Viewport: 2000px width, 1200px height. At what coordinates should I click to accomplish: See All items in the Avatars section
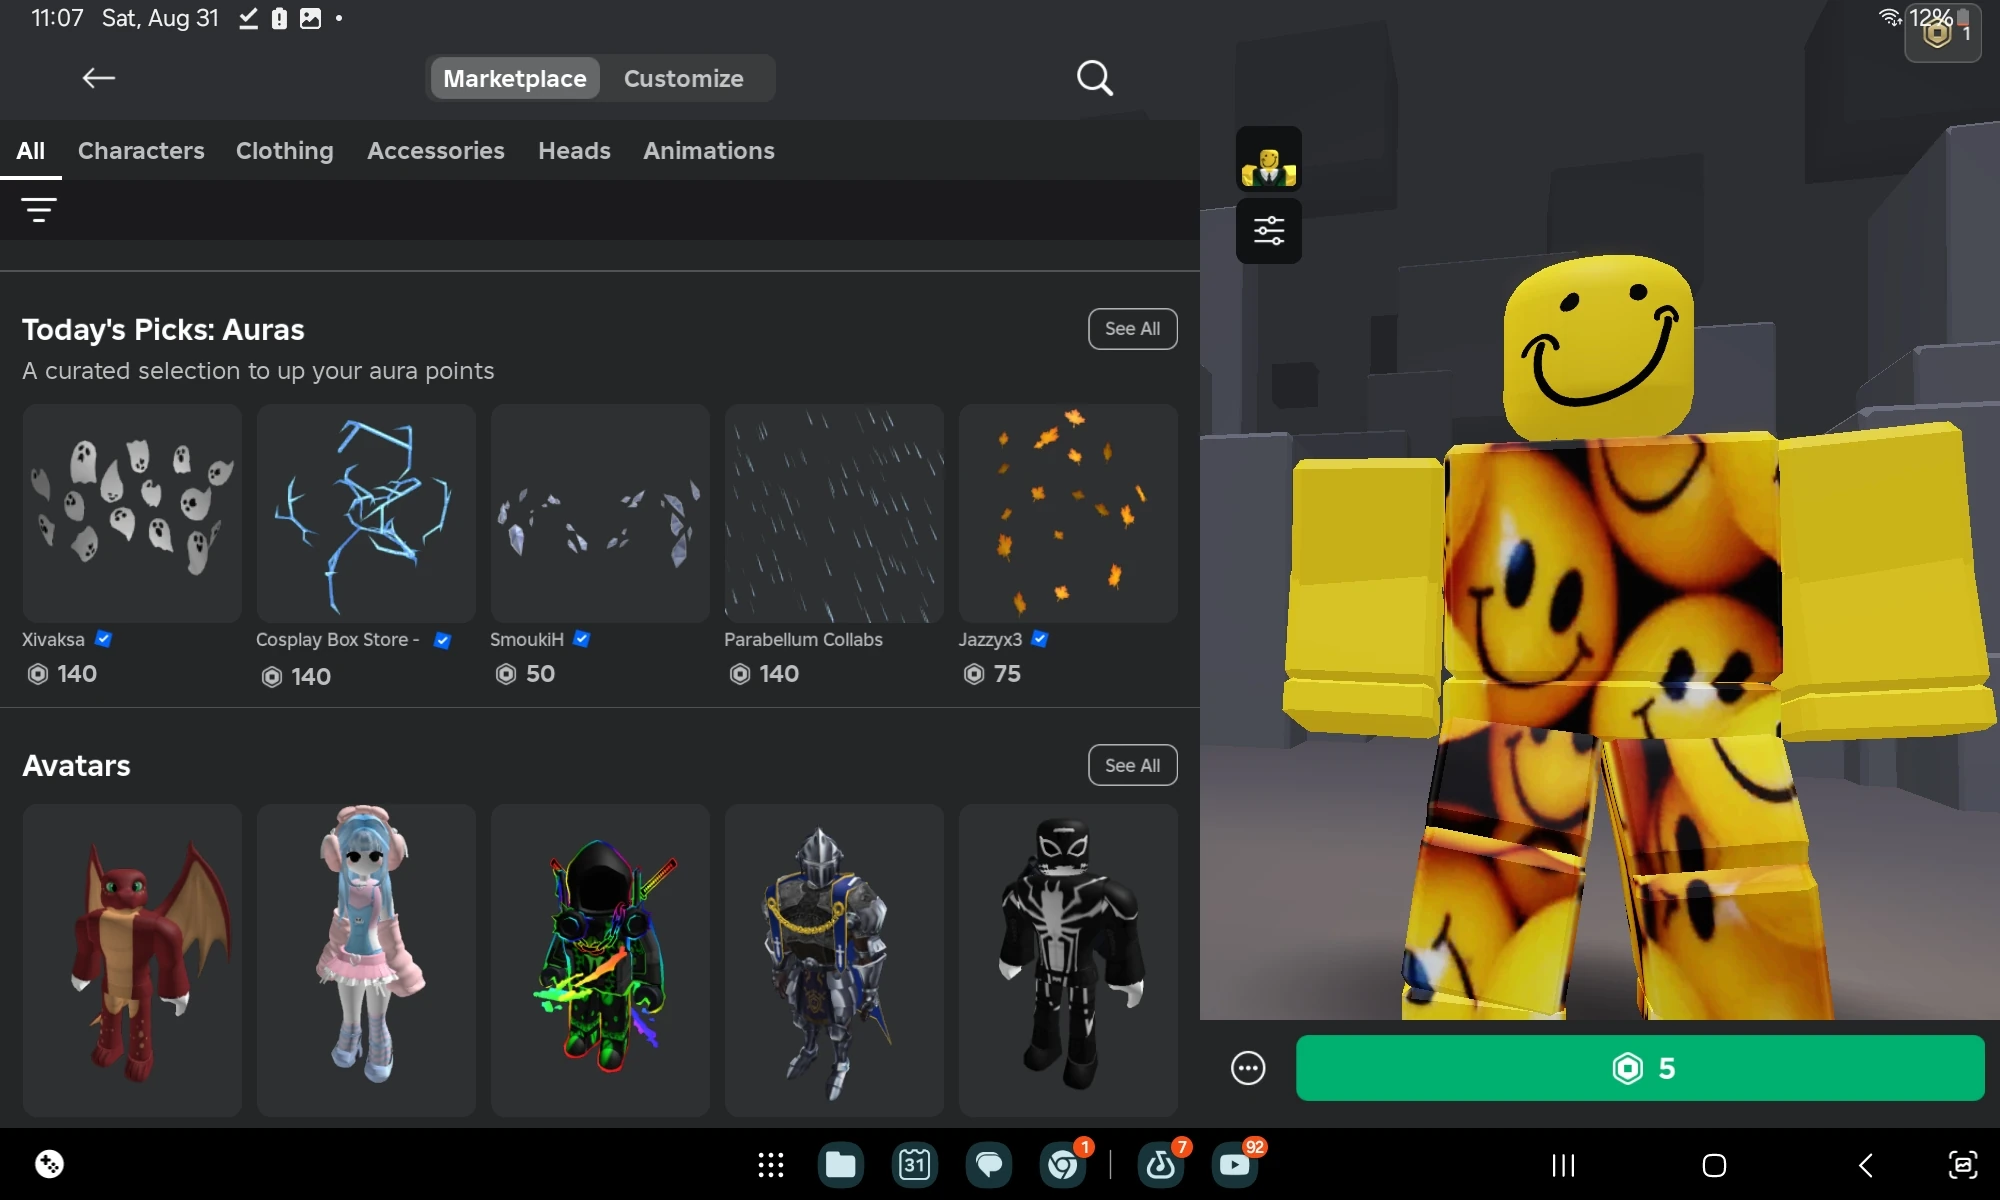[1132, 765]
